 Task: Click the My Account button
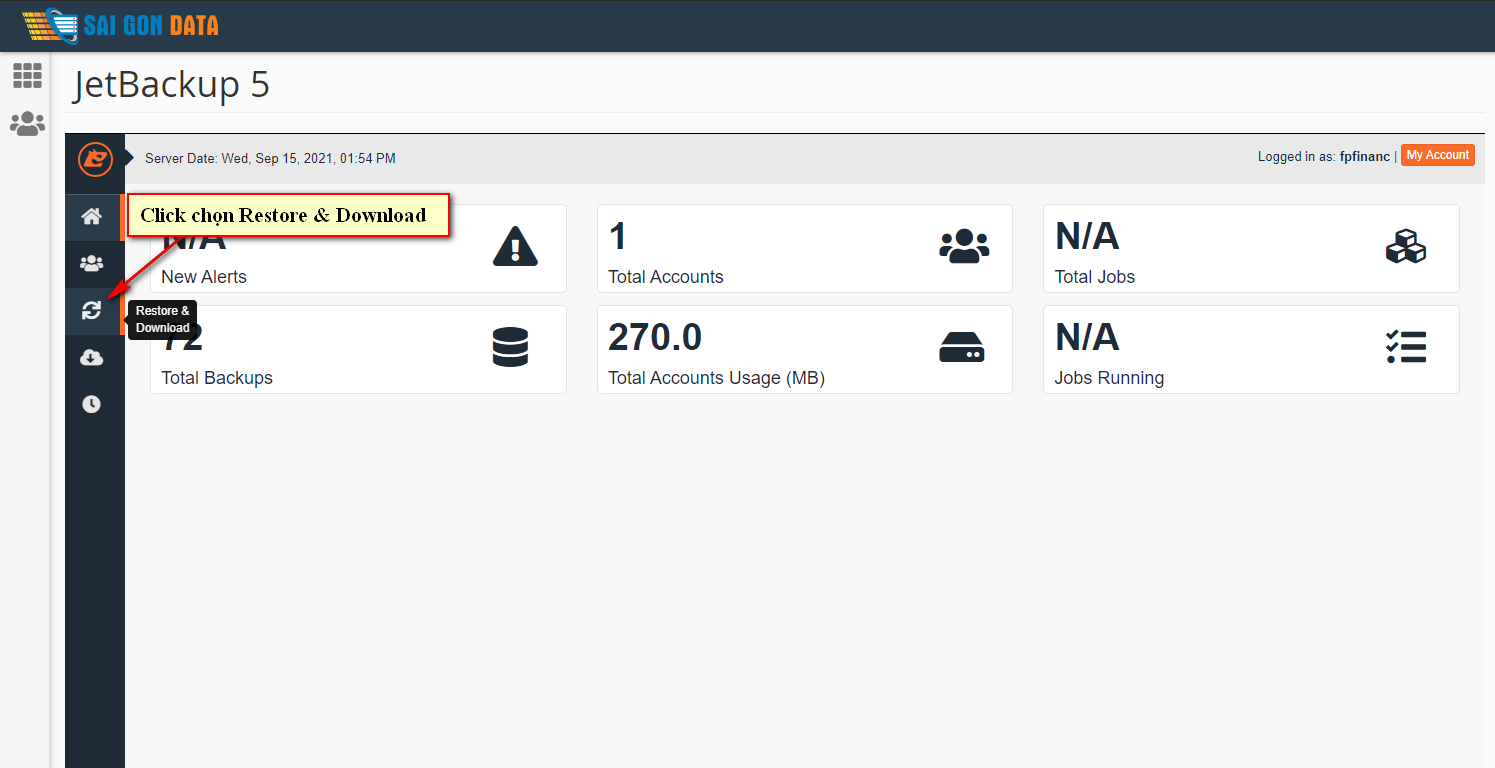pos(1437,155)
